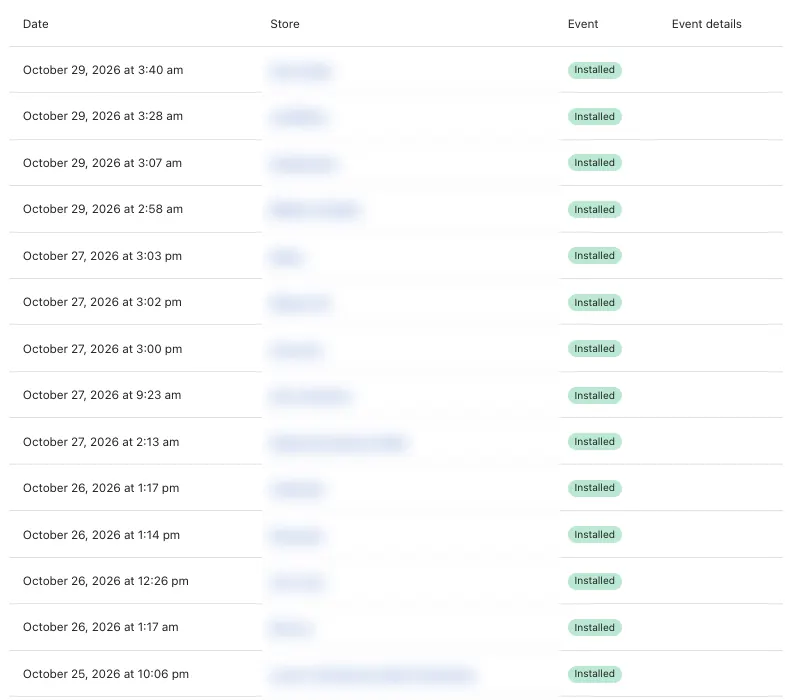Click Installed badge for 3:28 am row
Screen dimensions: 796x700
[x=594, y=117]
